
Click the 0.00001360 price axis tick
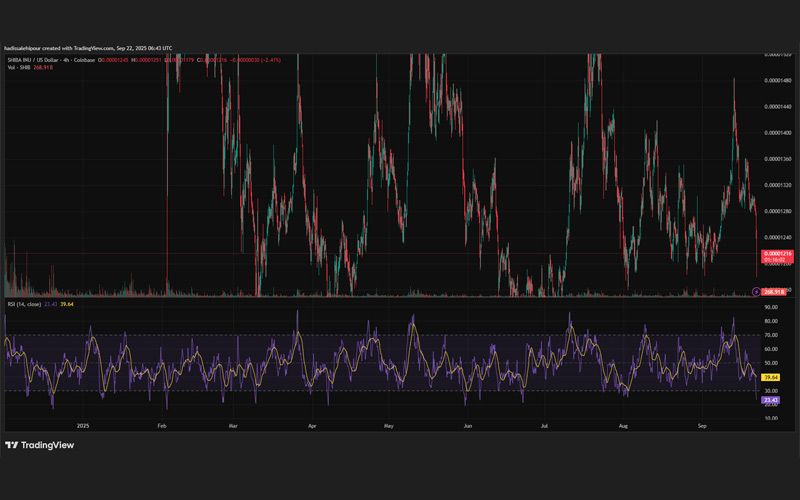pyautogui.click(x=778, y=159)
